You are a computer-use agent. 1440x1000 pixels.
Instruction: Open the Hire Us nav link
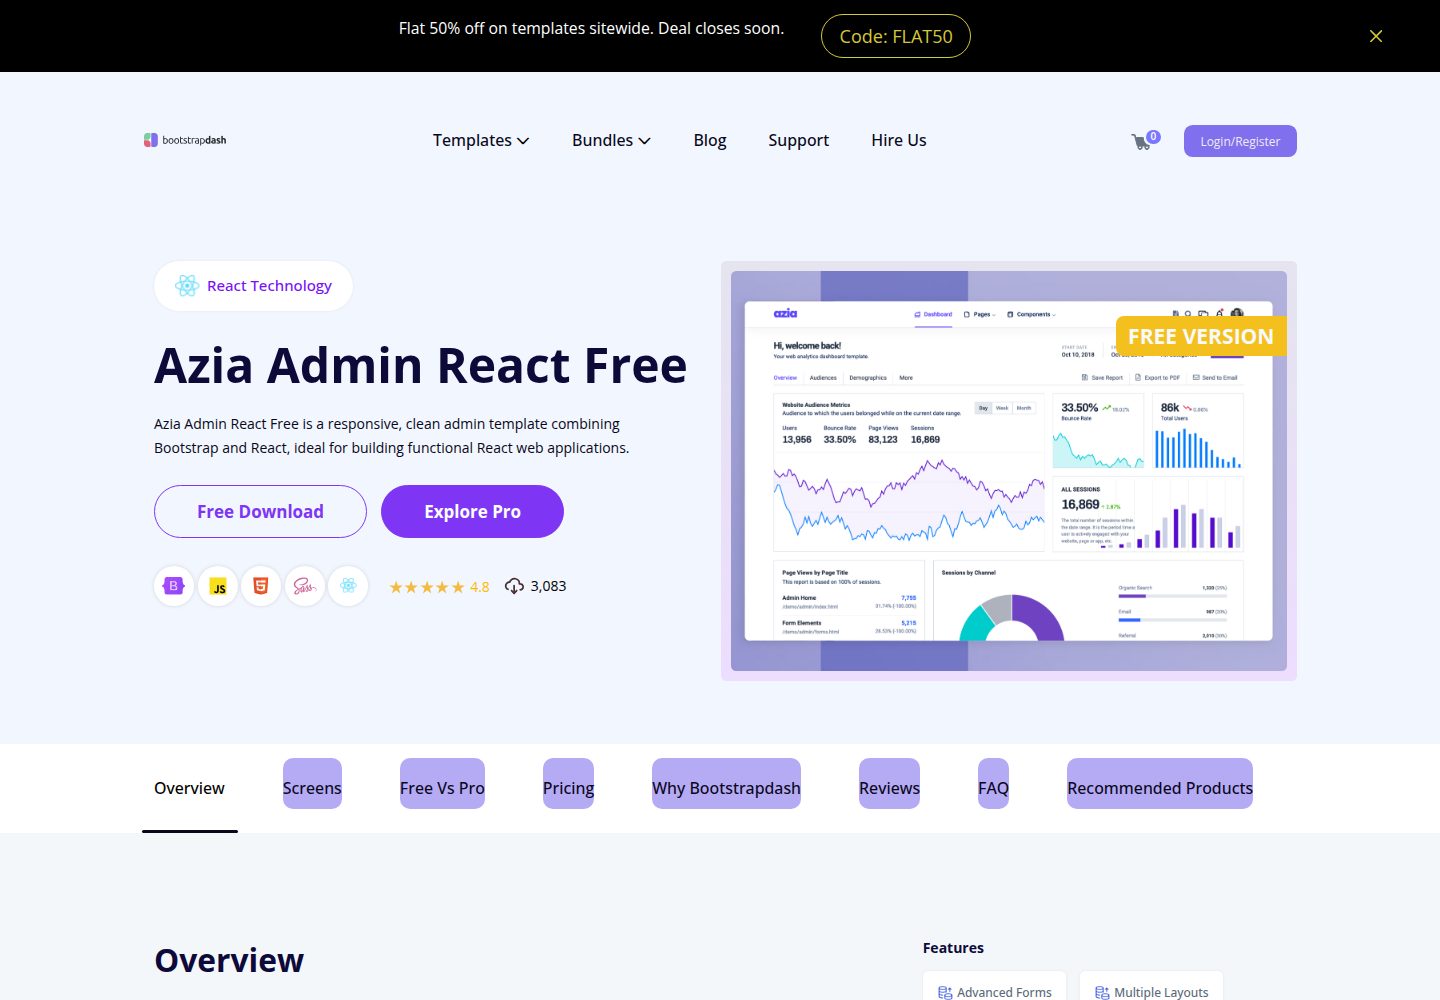click(899, 140)
